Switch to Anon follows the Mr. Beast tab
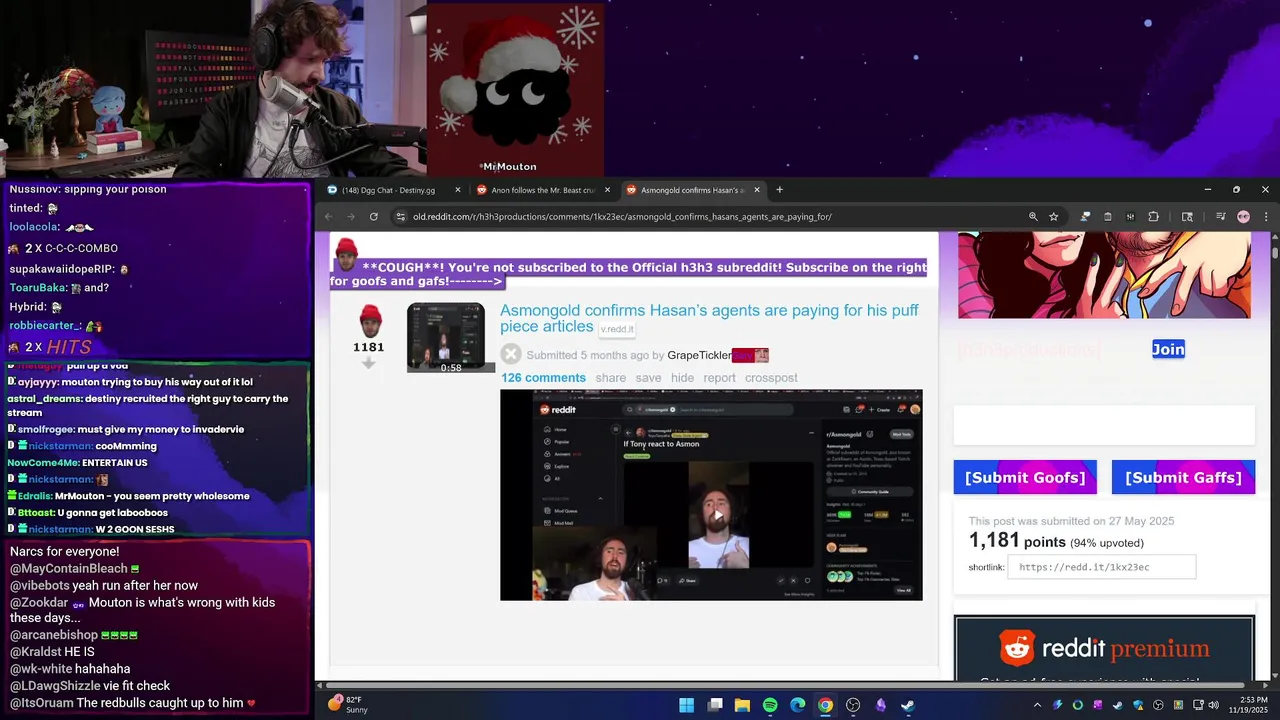The image size is (1280, 720). [542, 190]
